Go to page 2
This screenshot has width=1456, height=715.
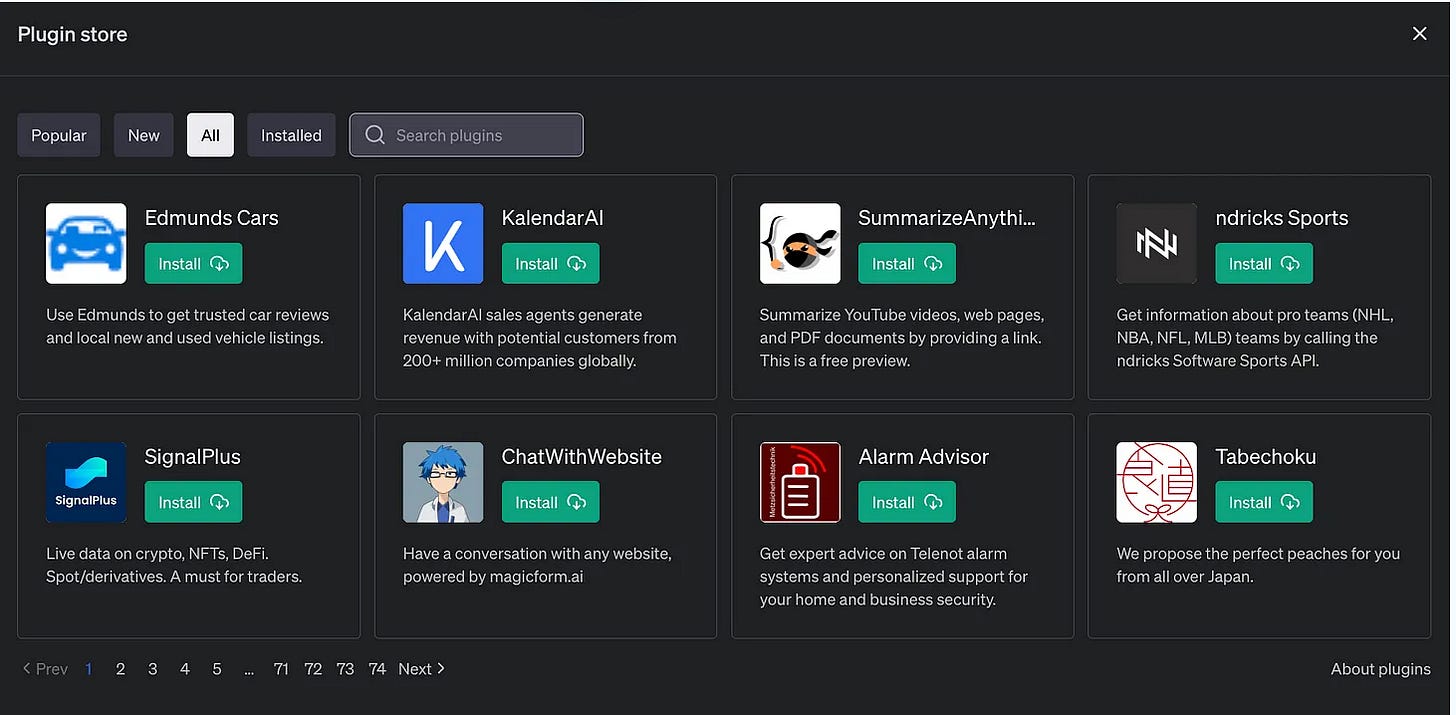(x=120, y=669)
